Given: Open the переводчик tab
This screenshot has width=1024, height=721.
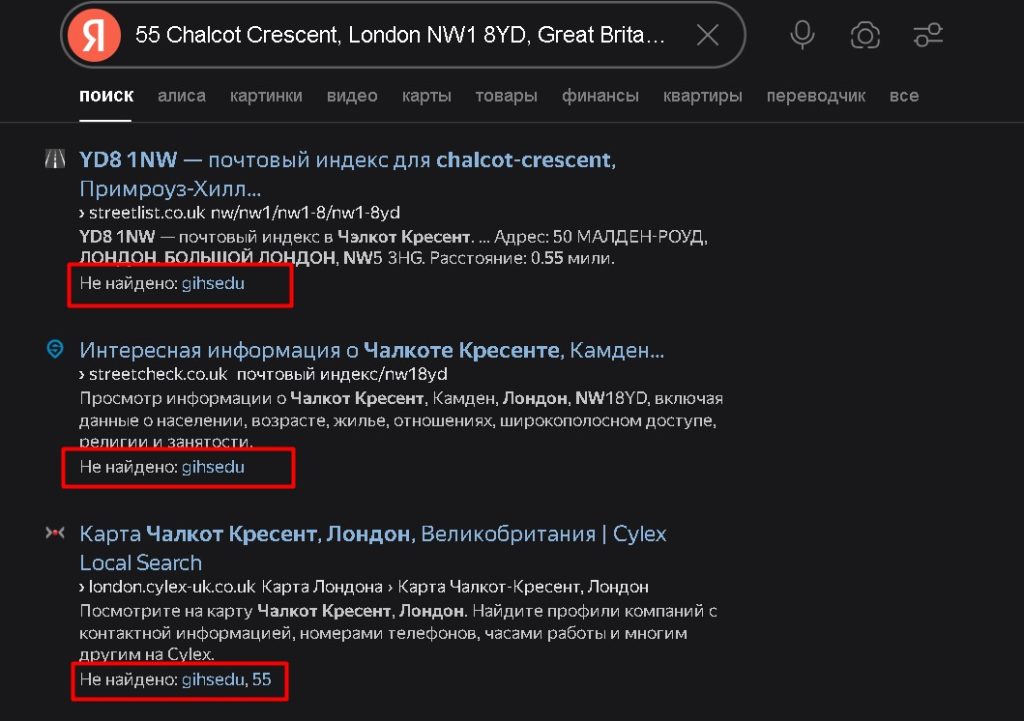Looking at the screenshot, I should coord(816,96).
